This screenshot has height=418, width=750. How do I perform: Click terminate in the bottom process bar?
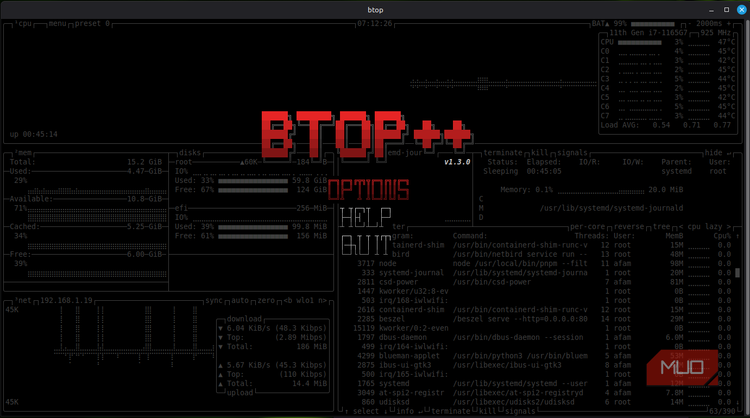point(451,411)
